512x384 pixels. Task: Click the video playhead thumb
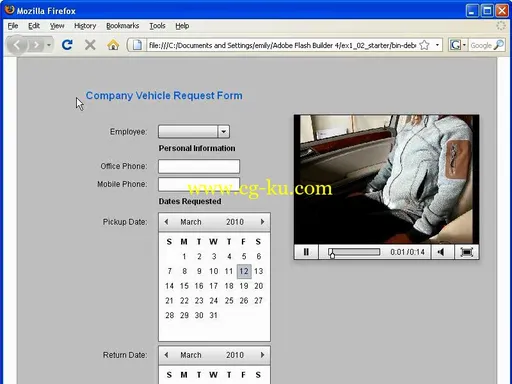(332, 254)
